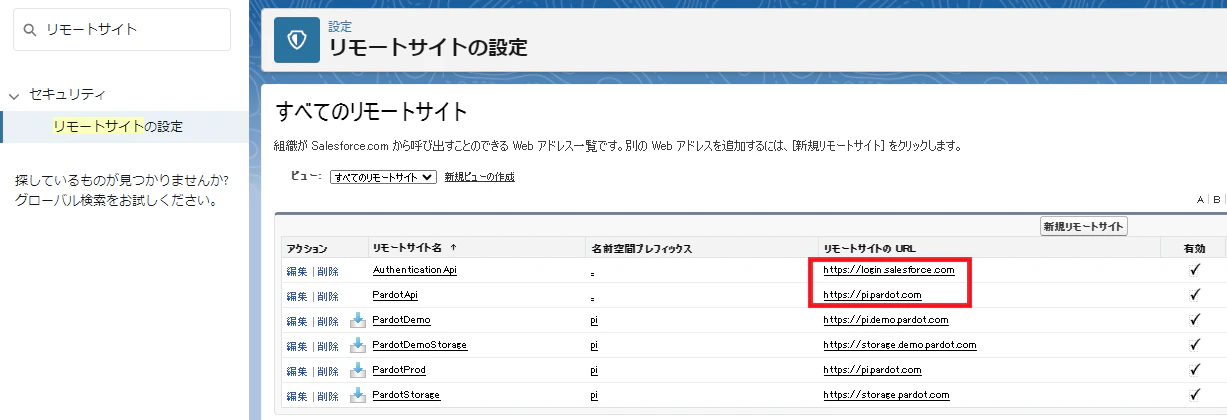Viewport: 1227px width, 420px height.
Task: Click the 新規リモートサイト button
Action: click(x=1084, y=226)
